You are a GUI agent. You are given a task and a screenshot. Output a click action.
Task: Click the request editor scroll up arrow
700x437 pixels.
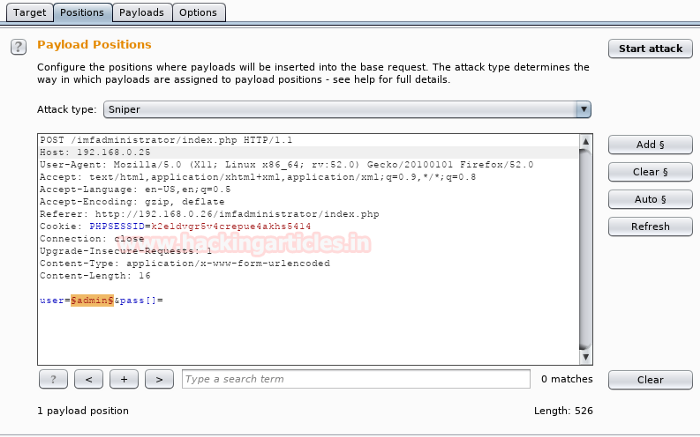coord(585,139)
